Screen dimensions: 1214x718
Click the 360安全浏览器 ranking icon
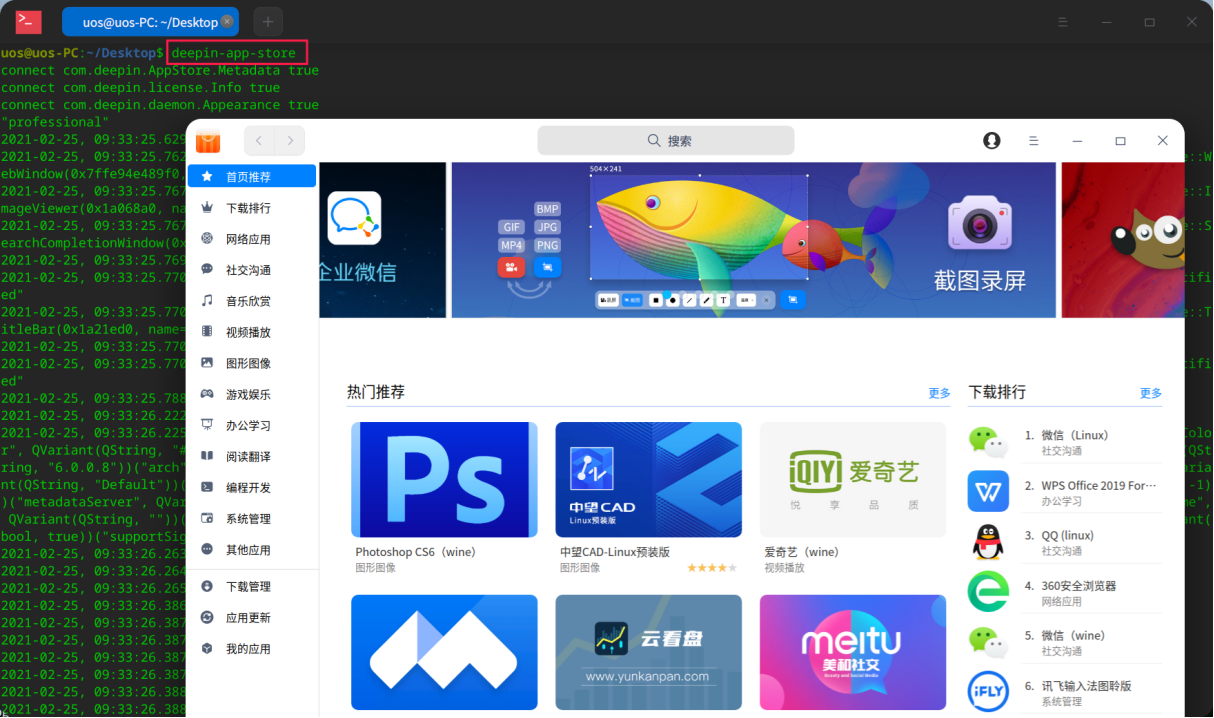tap(988, 592)
